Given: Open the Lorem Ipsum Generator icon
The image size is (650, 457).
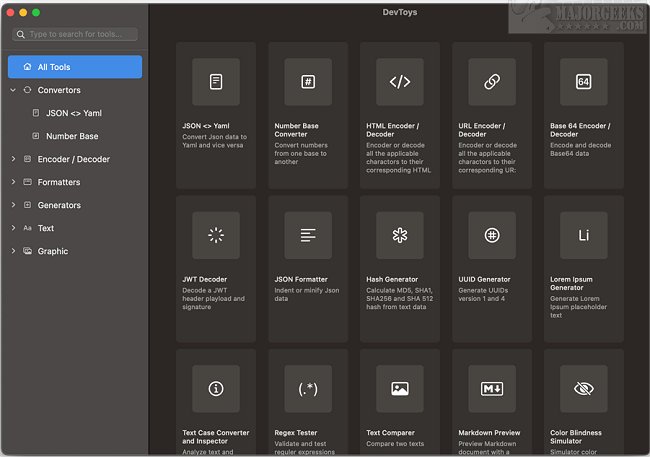Looking at the screenshot, I should pos(584,236).
